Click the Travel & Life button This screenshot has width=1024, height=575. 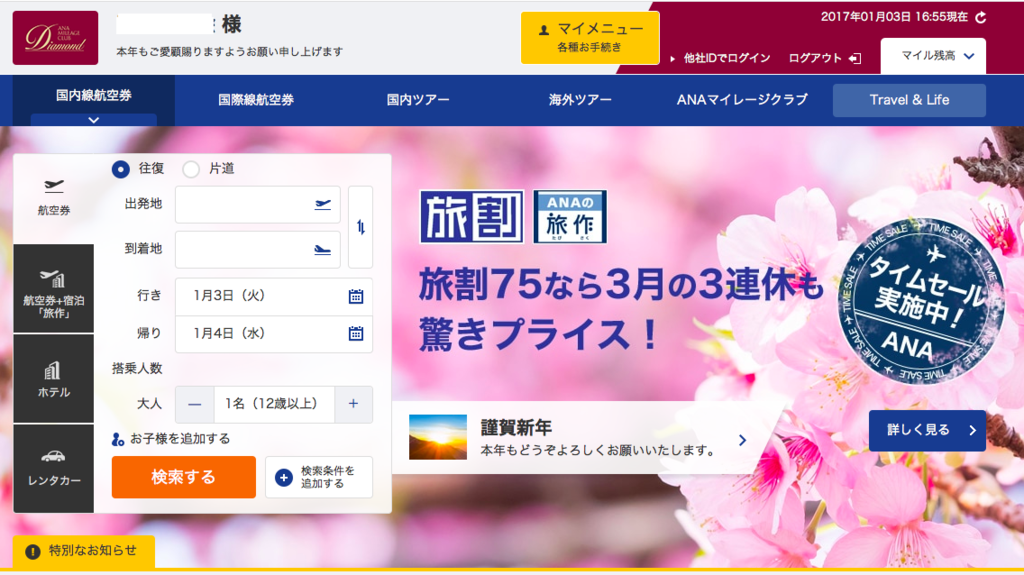tap(909, 100)
